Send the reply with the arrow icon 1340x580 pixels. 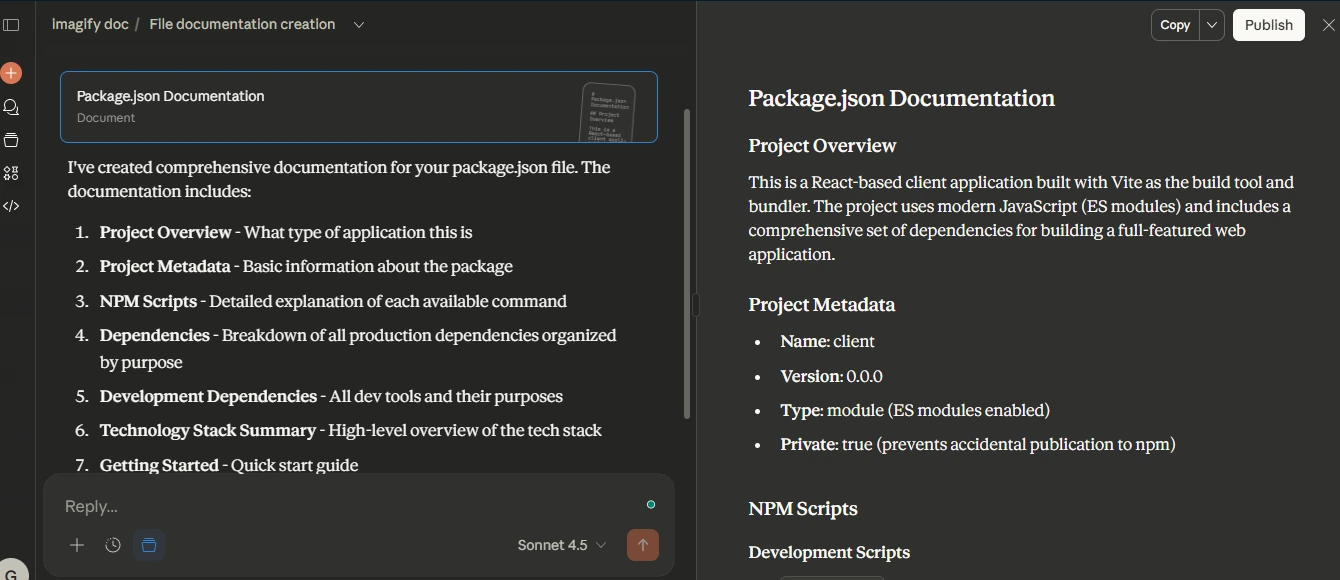pos(643,545)
